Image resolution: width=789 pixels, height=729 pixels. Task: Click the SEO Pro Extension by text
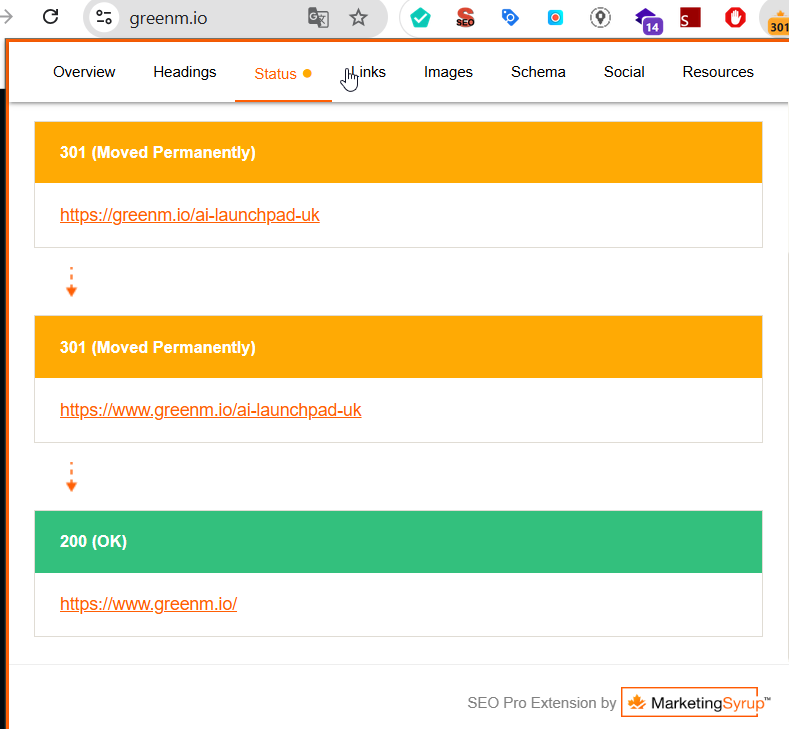541,703
